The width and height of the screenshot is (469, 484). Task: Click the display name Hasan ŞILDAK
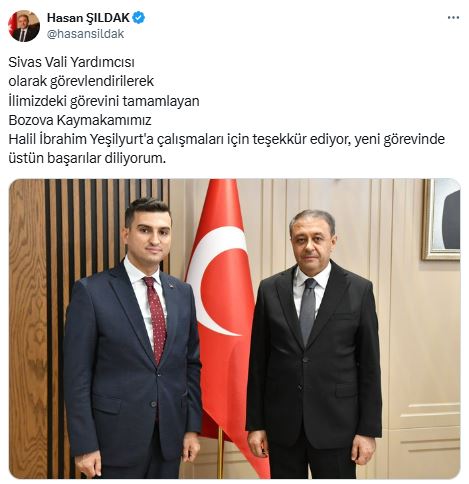pos(88,18)
